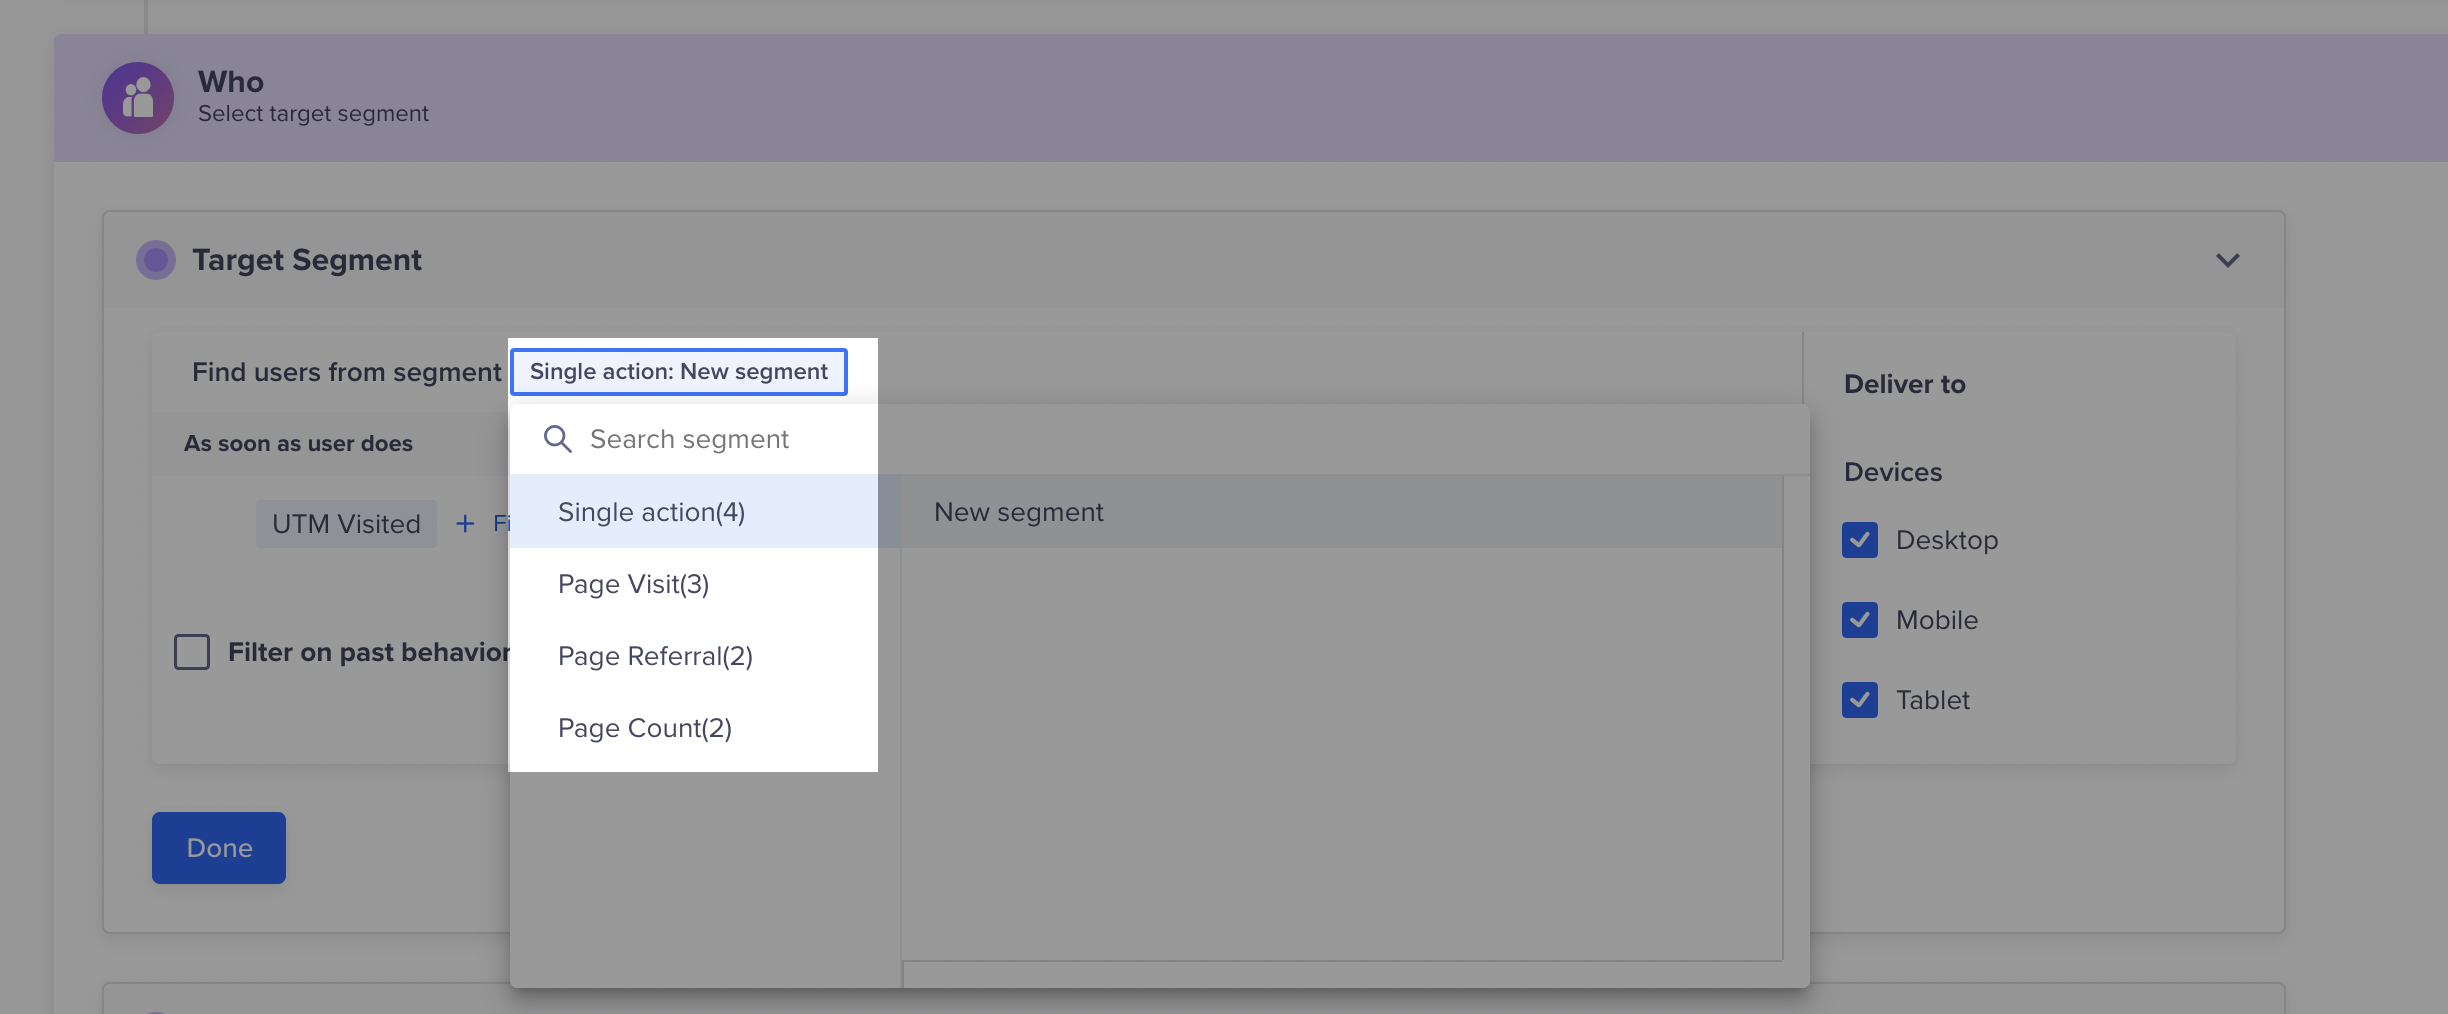
Task: Click the UTM Visited tag
Action: (346, 524)
